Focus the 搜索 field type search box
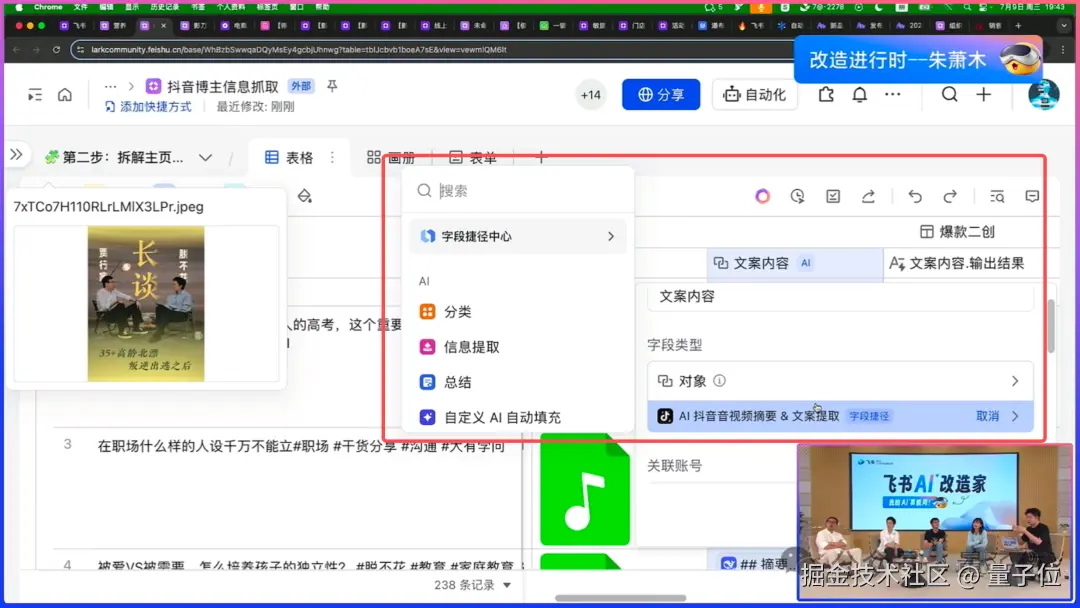Viewport: 1080px width, 608px height. (518, 191)
